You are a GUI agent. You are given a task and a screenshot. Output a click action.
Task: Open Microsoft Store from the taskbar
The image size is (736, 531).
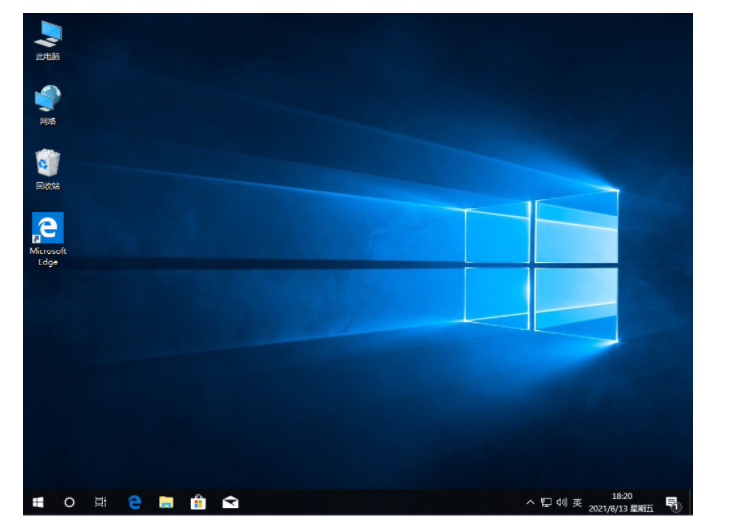click(198, 502)
